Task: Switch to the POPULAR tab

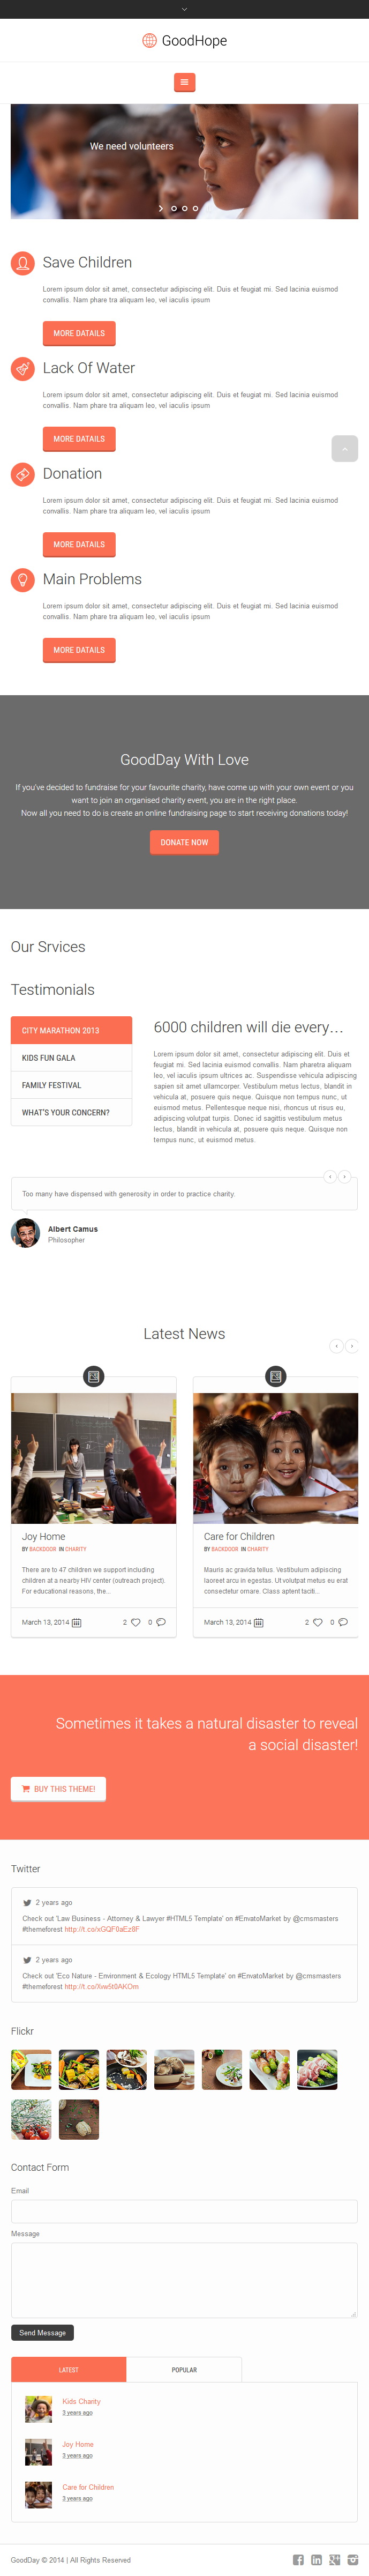Action: pyautogui.click(x=184, y=2369)
